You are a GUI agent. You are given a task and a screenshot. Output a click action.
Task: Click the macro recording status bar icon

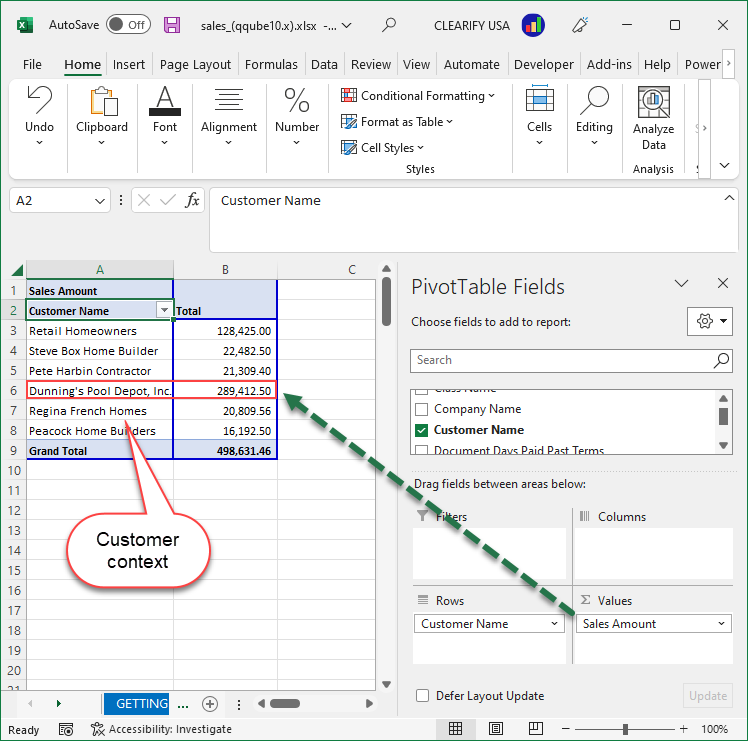click(66, 729)
